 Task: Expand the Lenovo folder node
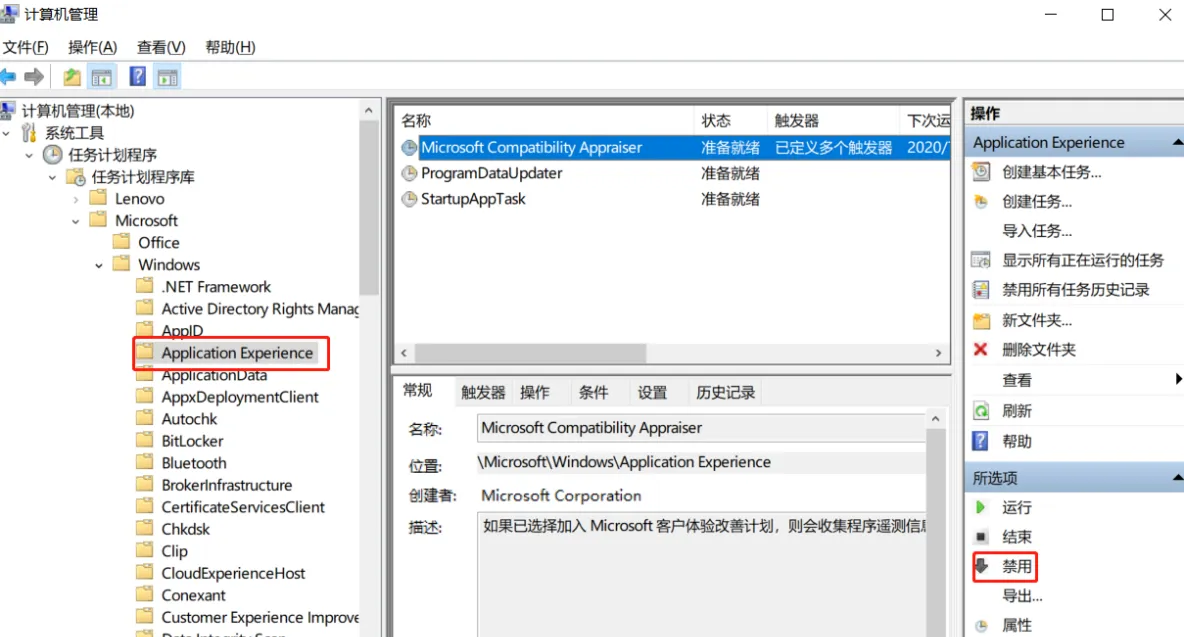76,199
